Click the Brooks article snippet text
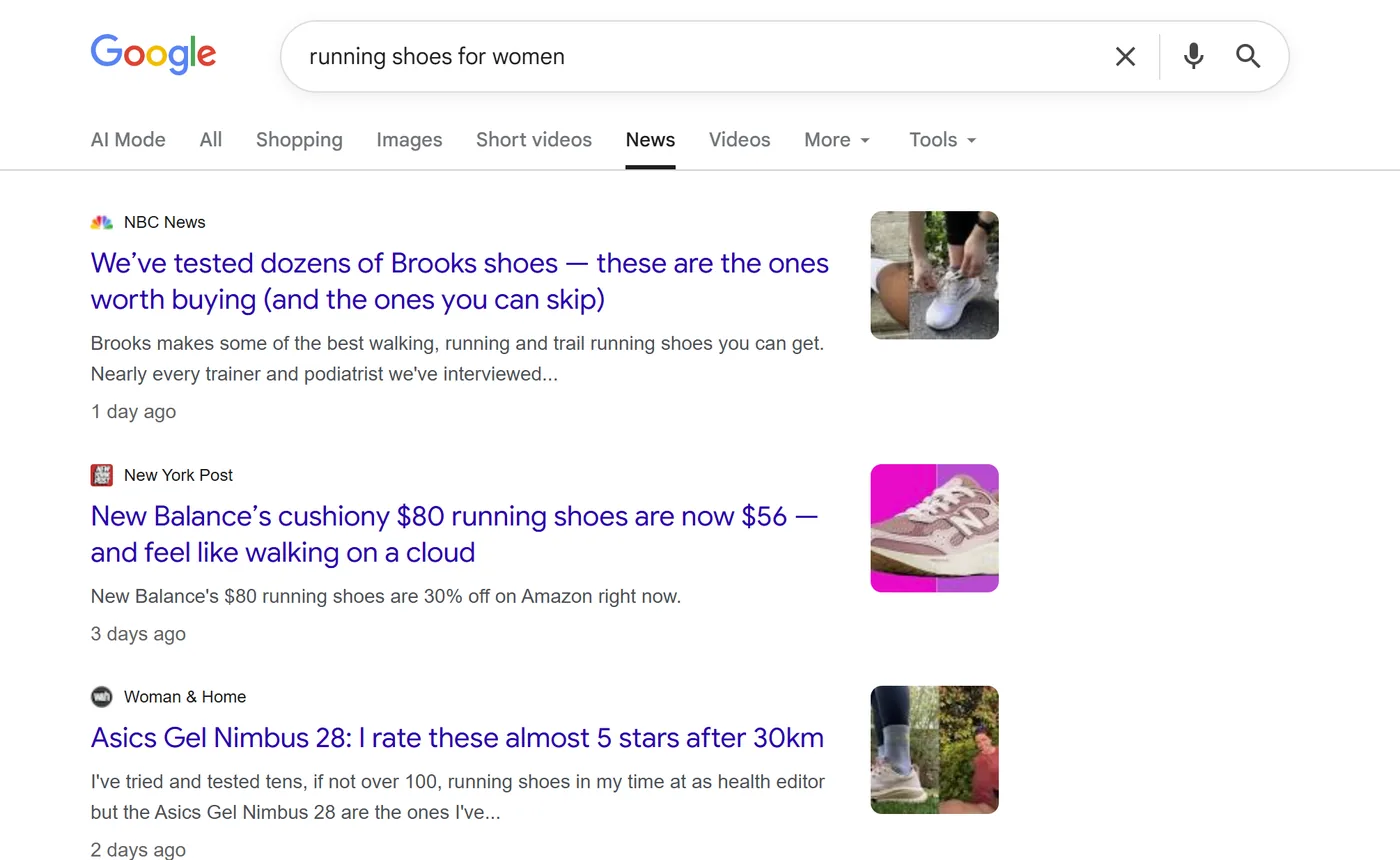 click(x=457, y=359)
